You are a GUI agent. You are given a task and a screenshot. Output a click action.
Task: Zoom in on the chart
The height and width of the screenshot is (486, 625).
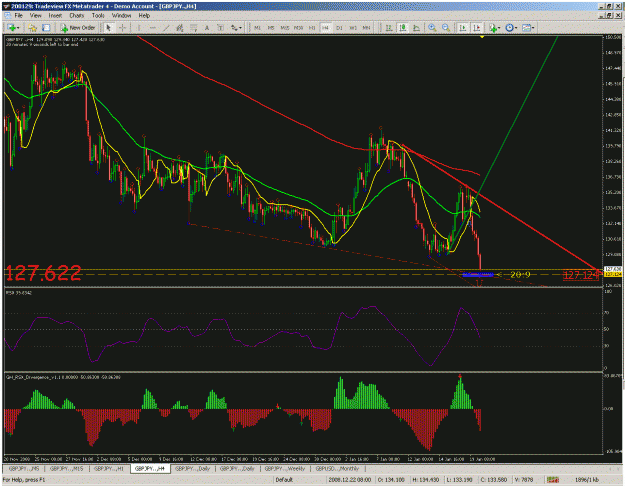coord(432,28)
